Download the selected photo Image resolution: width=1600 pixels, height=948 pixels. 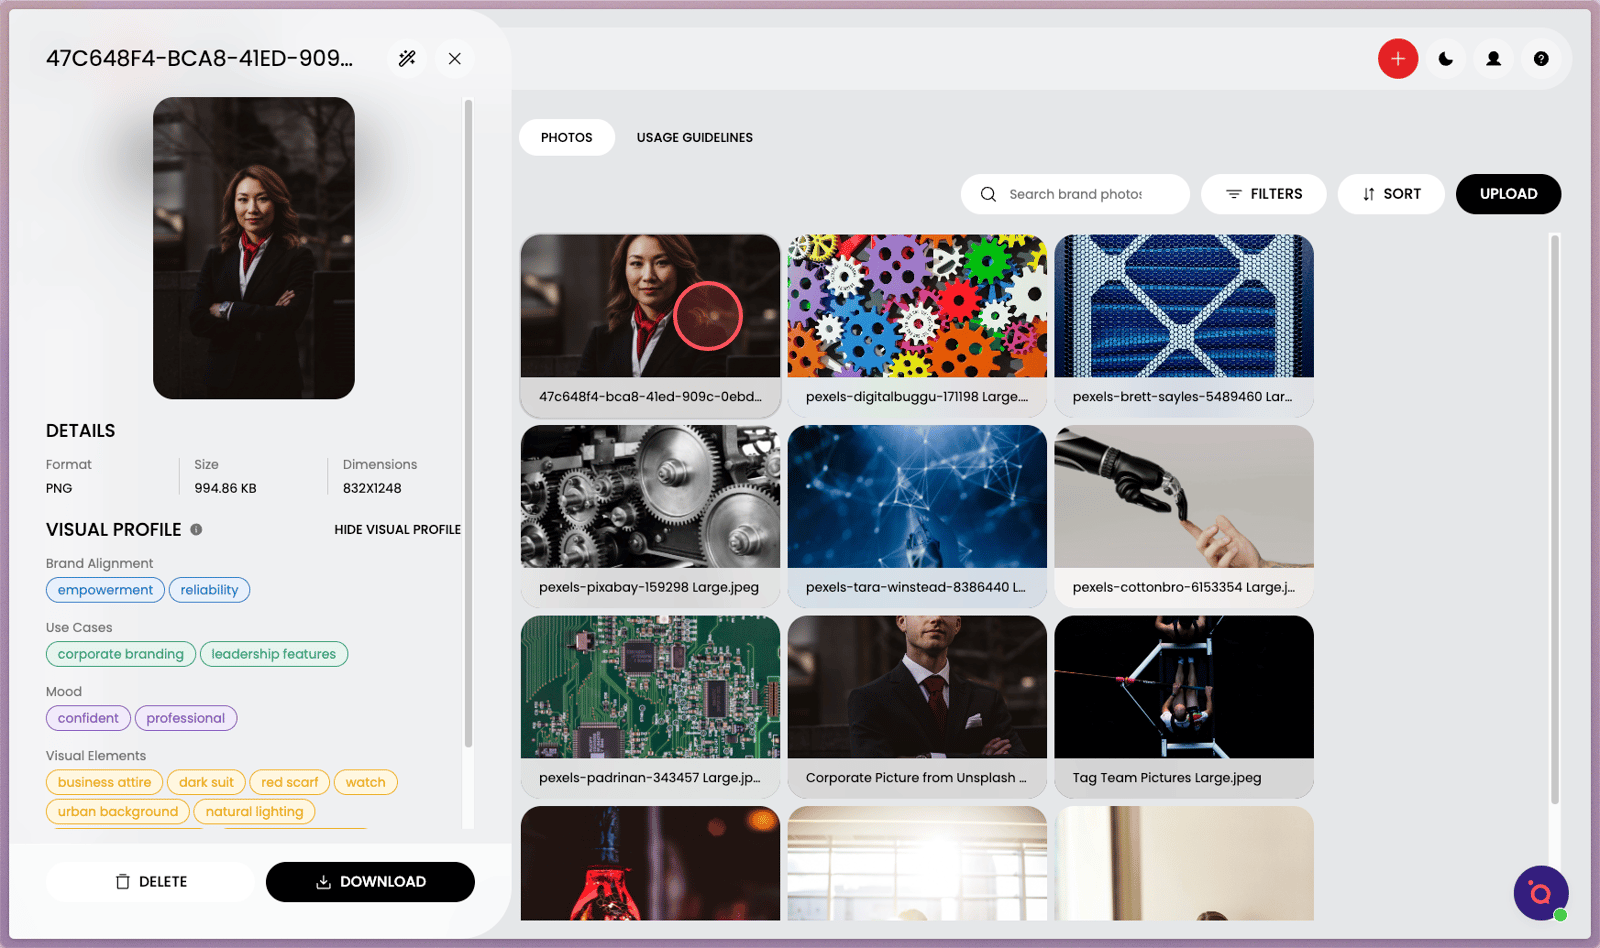370,882
